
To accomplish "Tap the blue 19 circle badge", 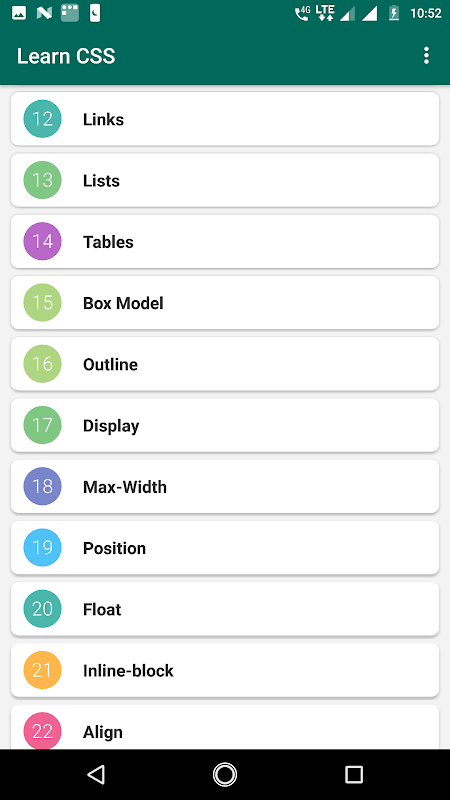I will click(42, 547).
